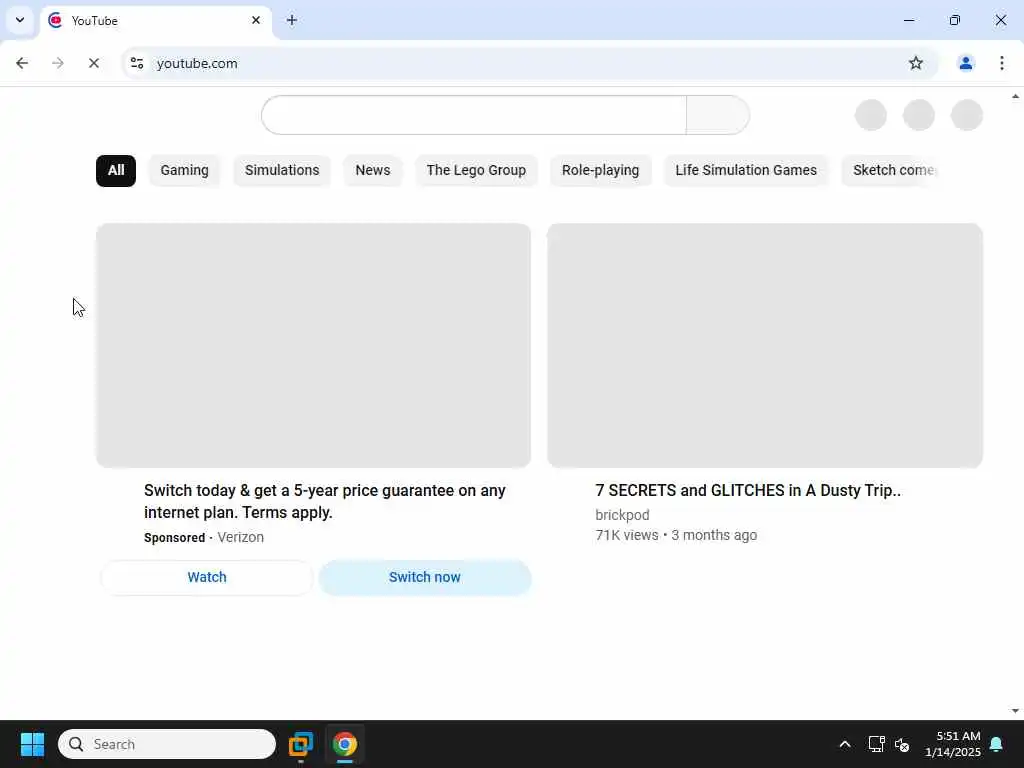Stop loading the page
The width and height of the screenshot is (1024, 768).
pyautogui.click(x=93, y=63)
